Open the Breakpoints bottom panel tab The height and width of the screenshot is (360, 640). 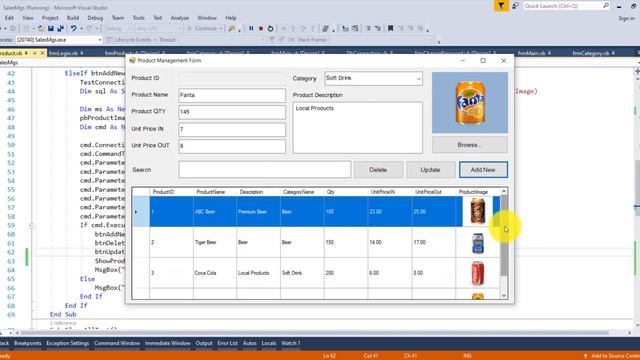28,343
